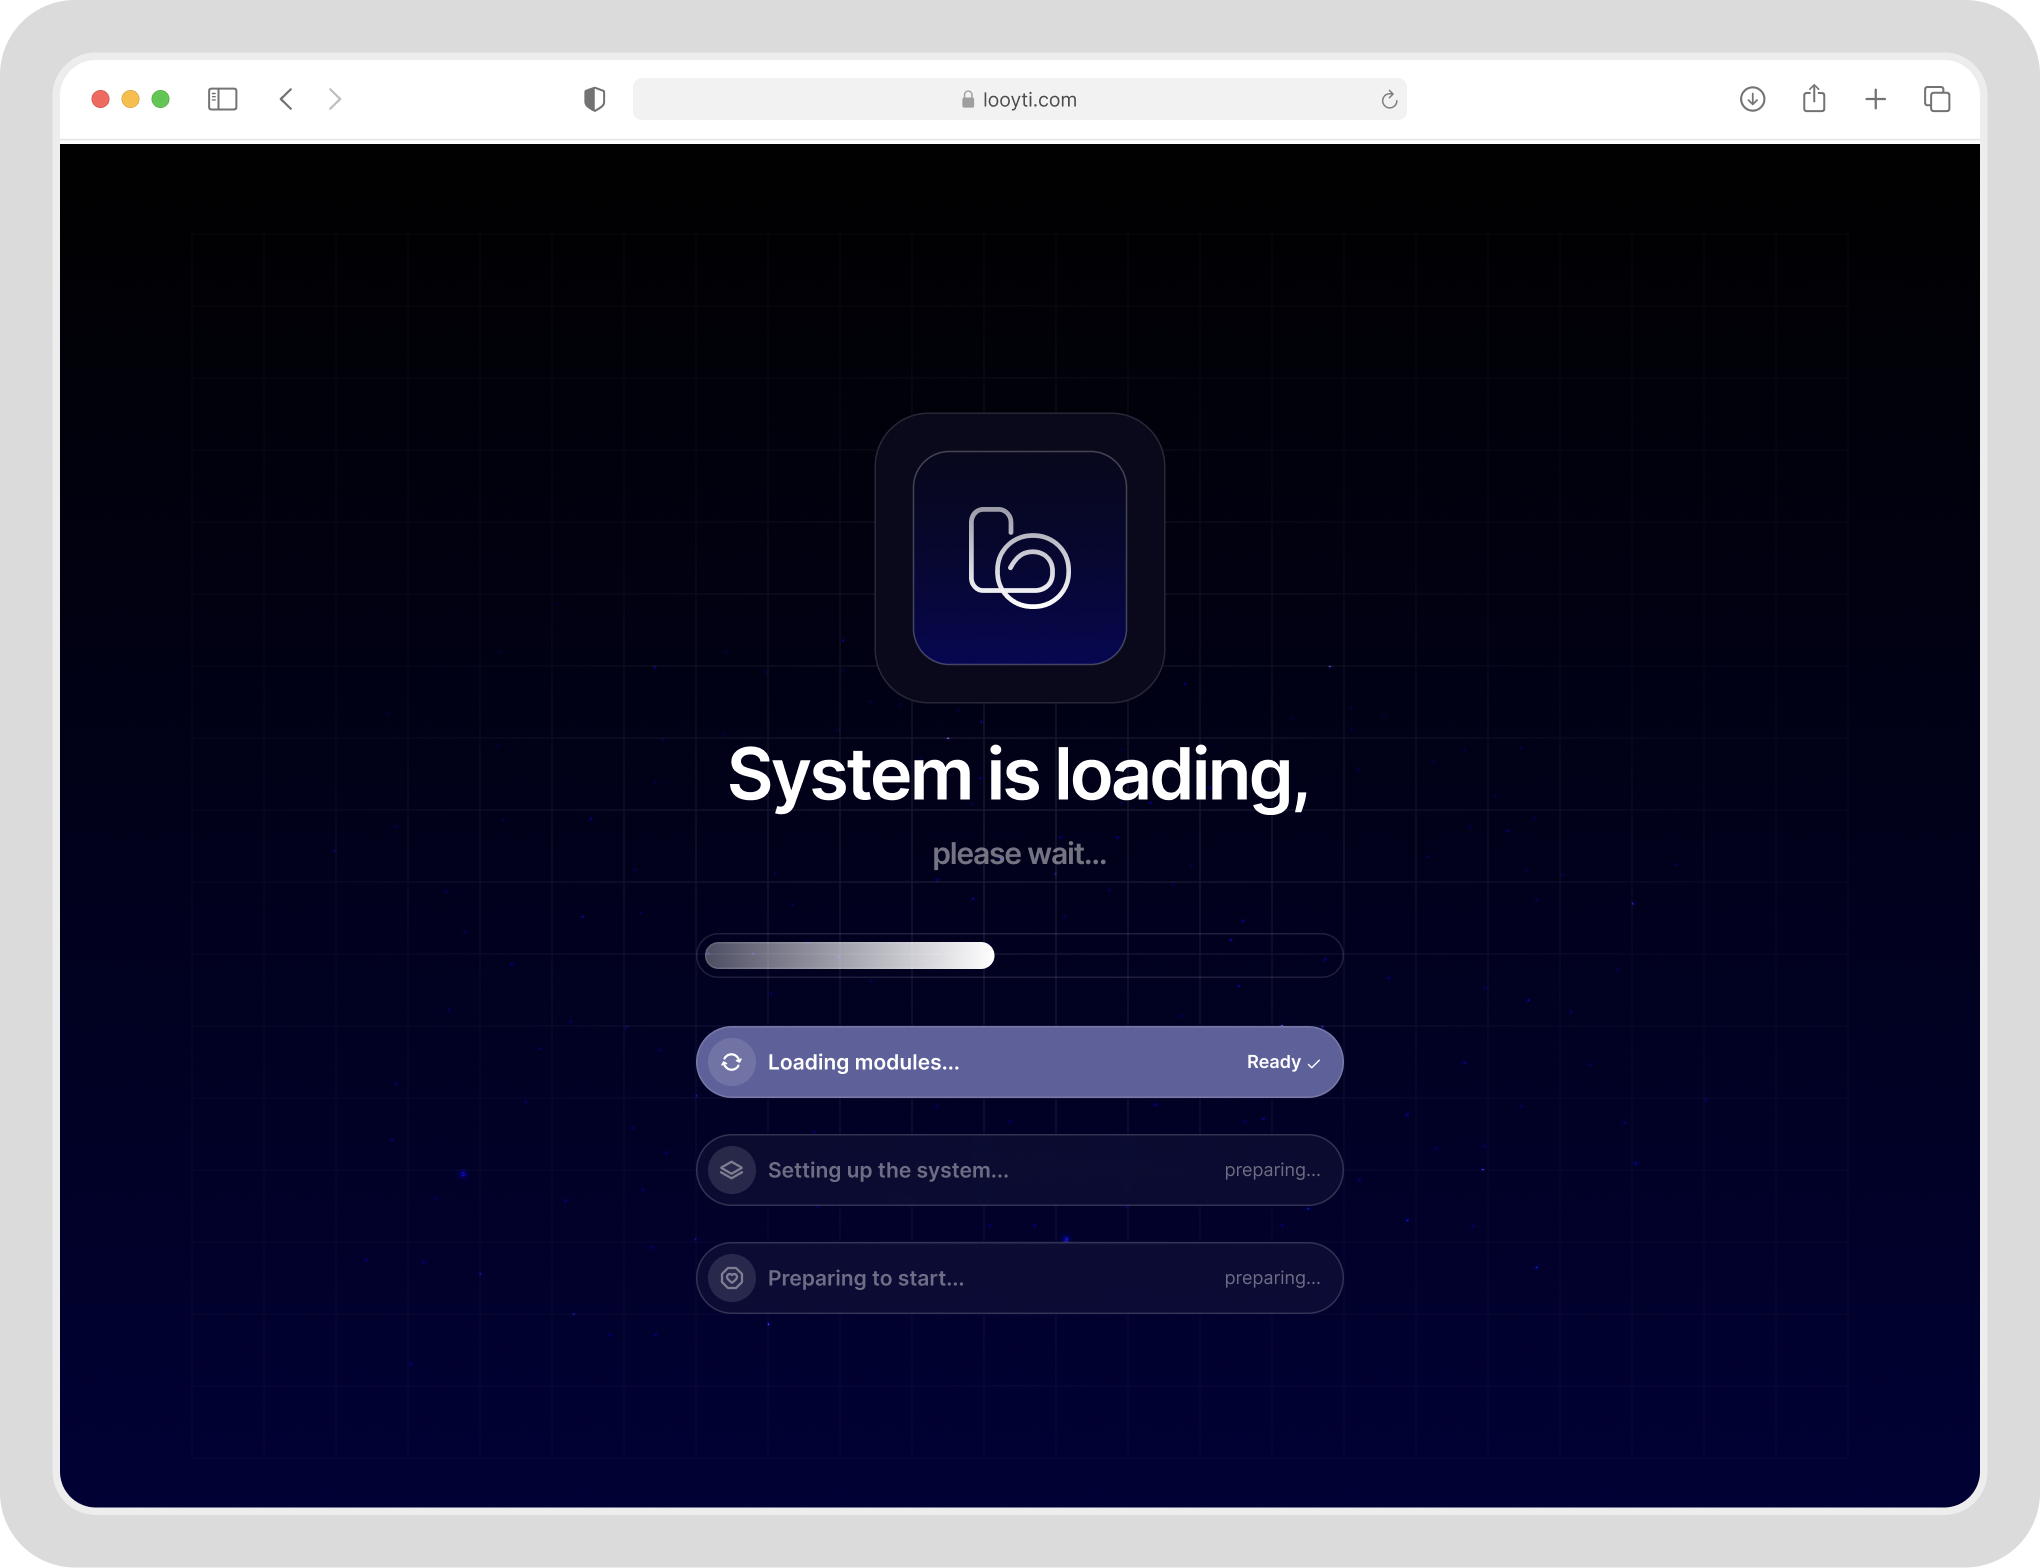The width and height of the screenshot is (2040, 1568).
Task: Click the loading progress bar
Action: tap(1019, 956)
